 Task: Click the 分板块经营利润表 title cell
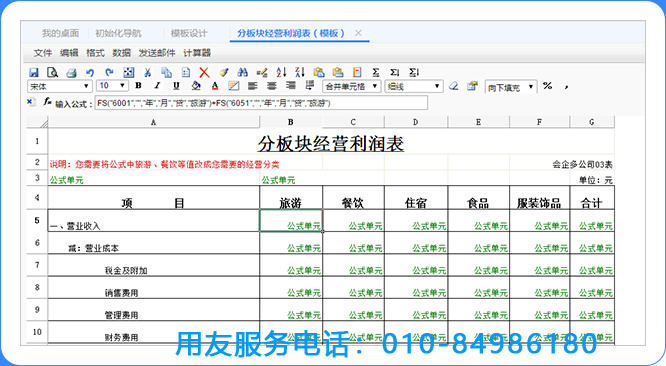click(331, 142)
